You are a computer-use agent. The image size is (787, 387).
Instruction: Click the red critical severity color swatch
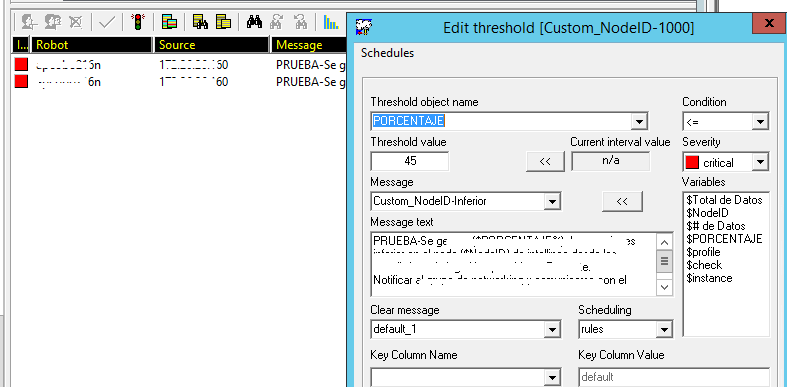coord(692,162)
